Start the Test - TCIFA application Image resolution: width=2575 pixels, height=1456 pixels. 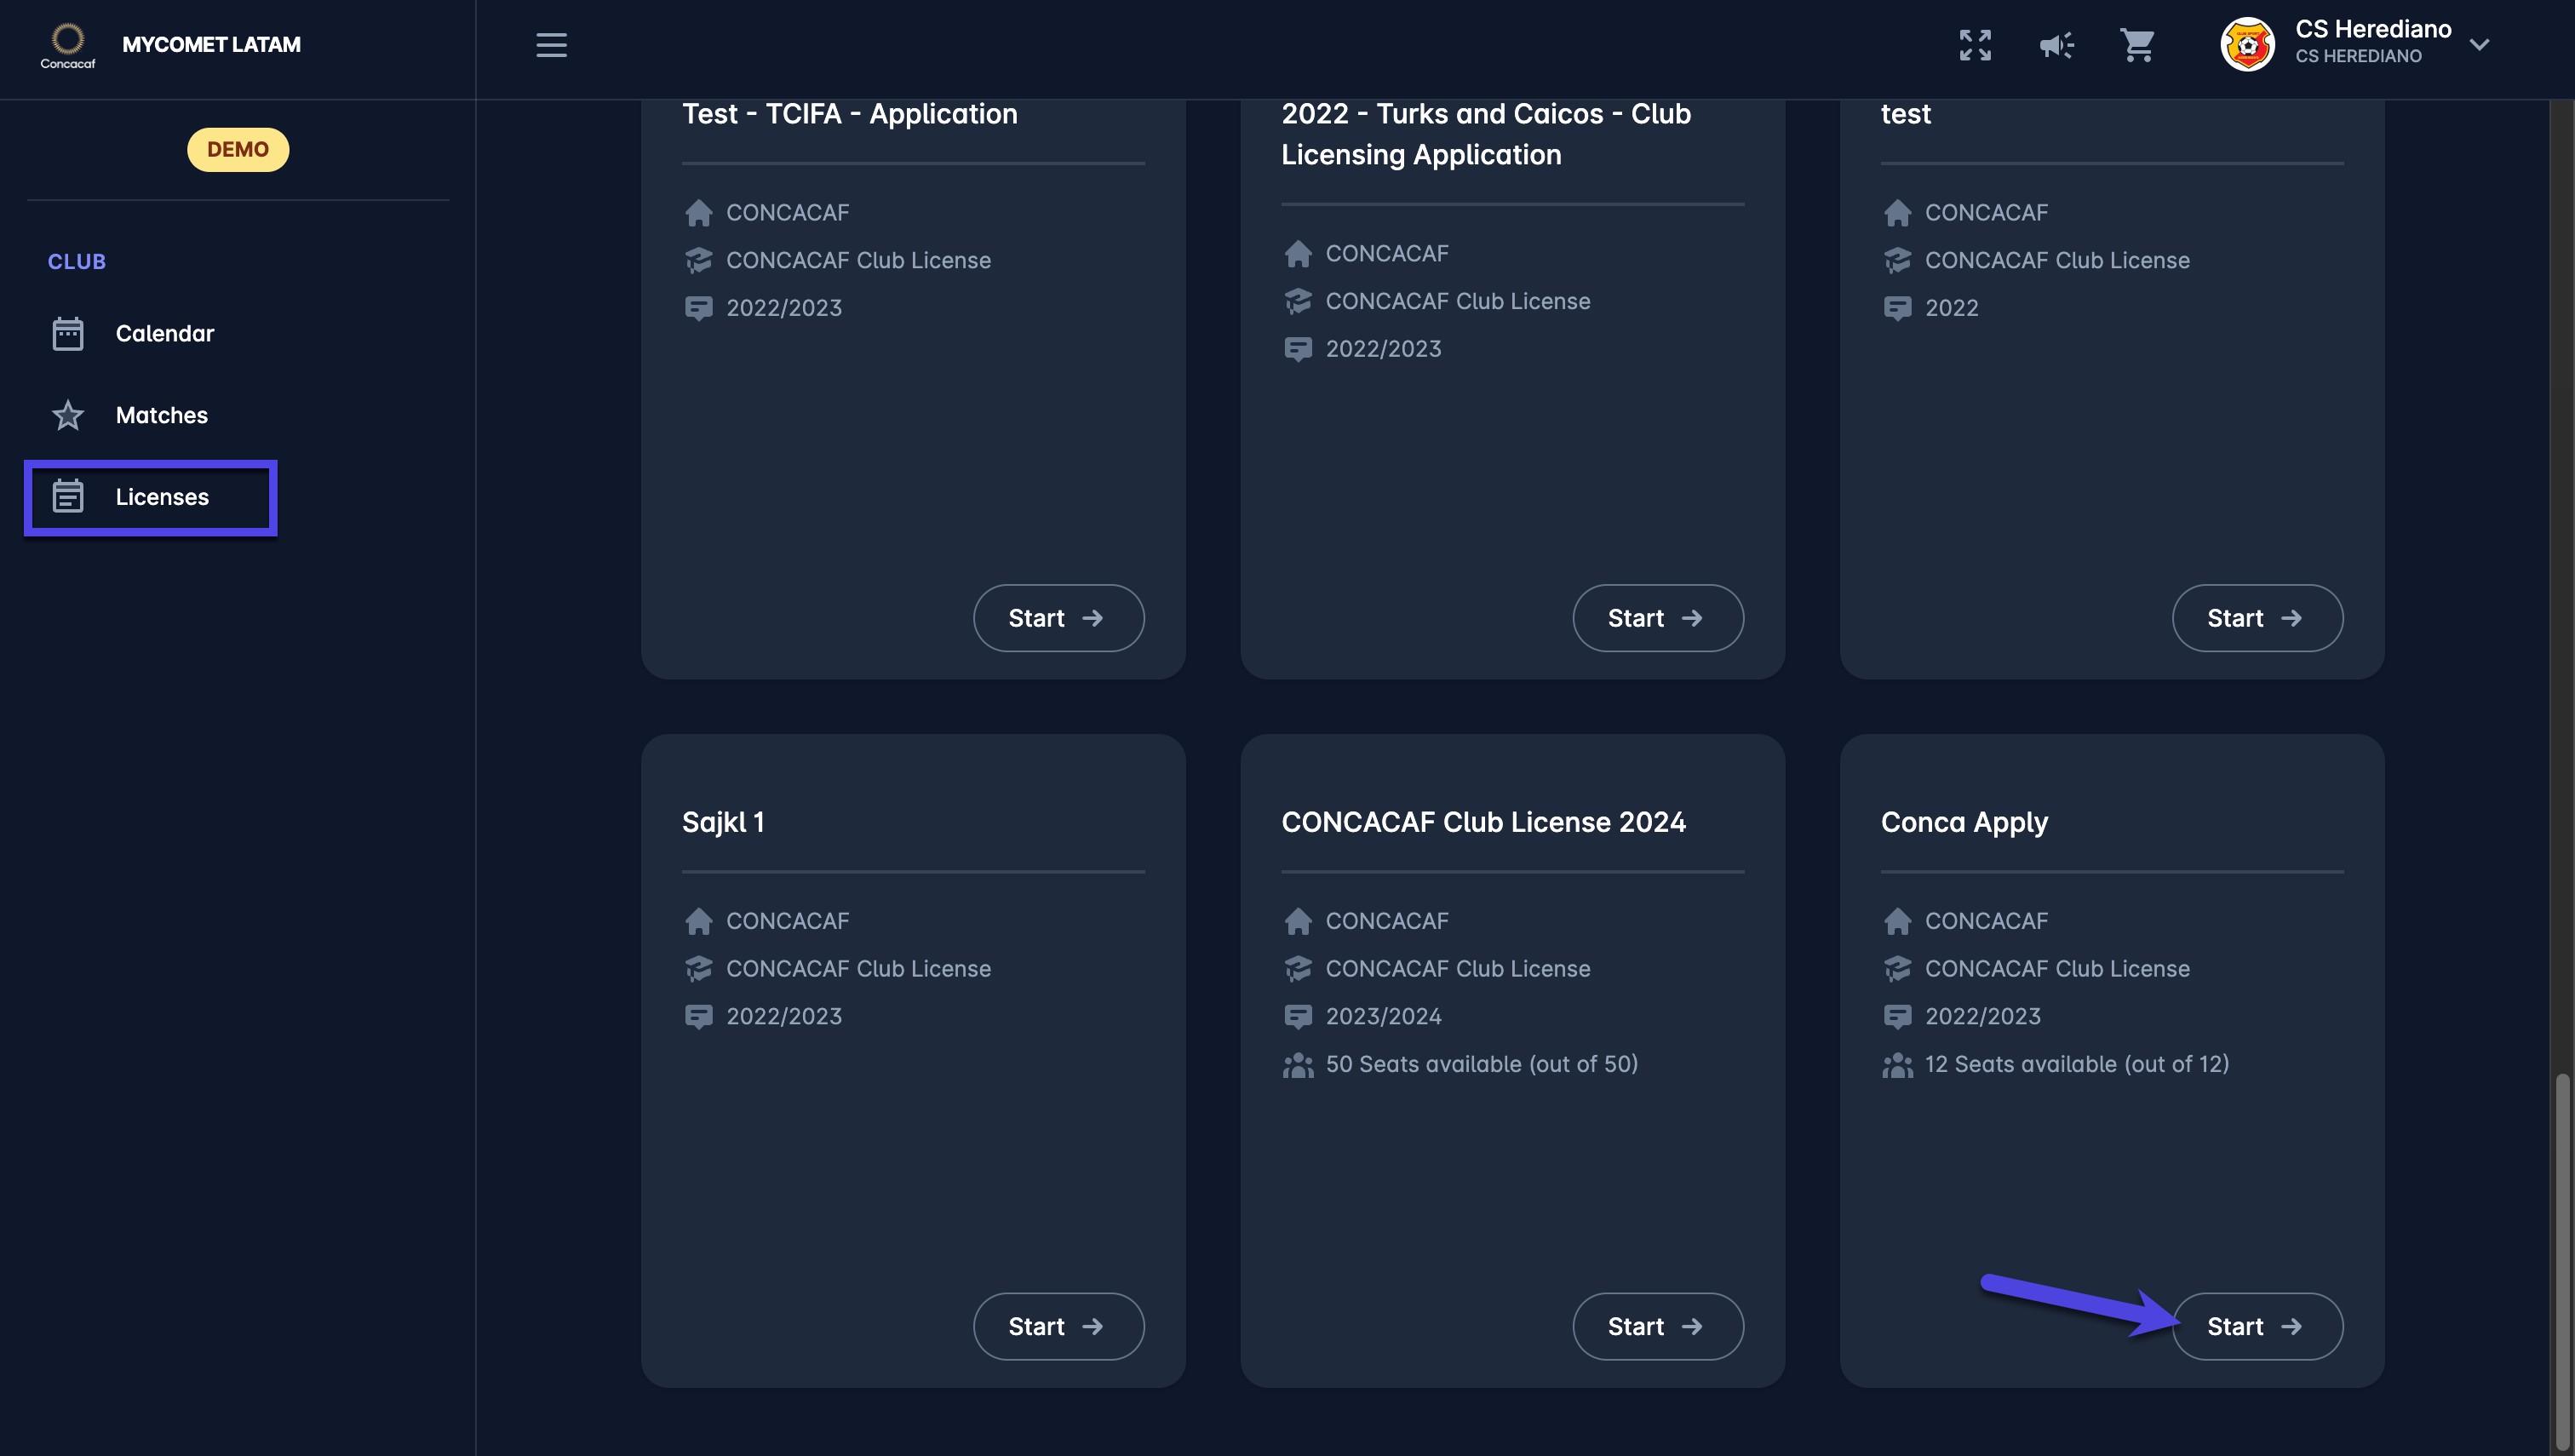(1058, 618)
